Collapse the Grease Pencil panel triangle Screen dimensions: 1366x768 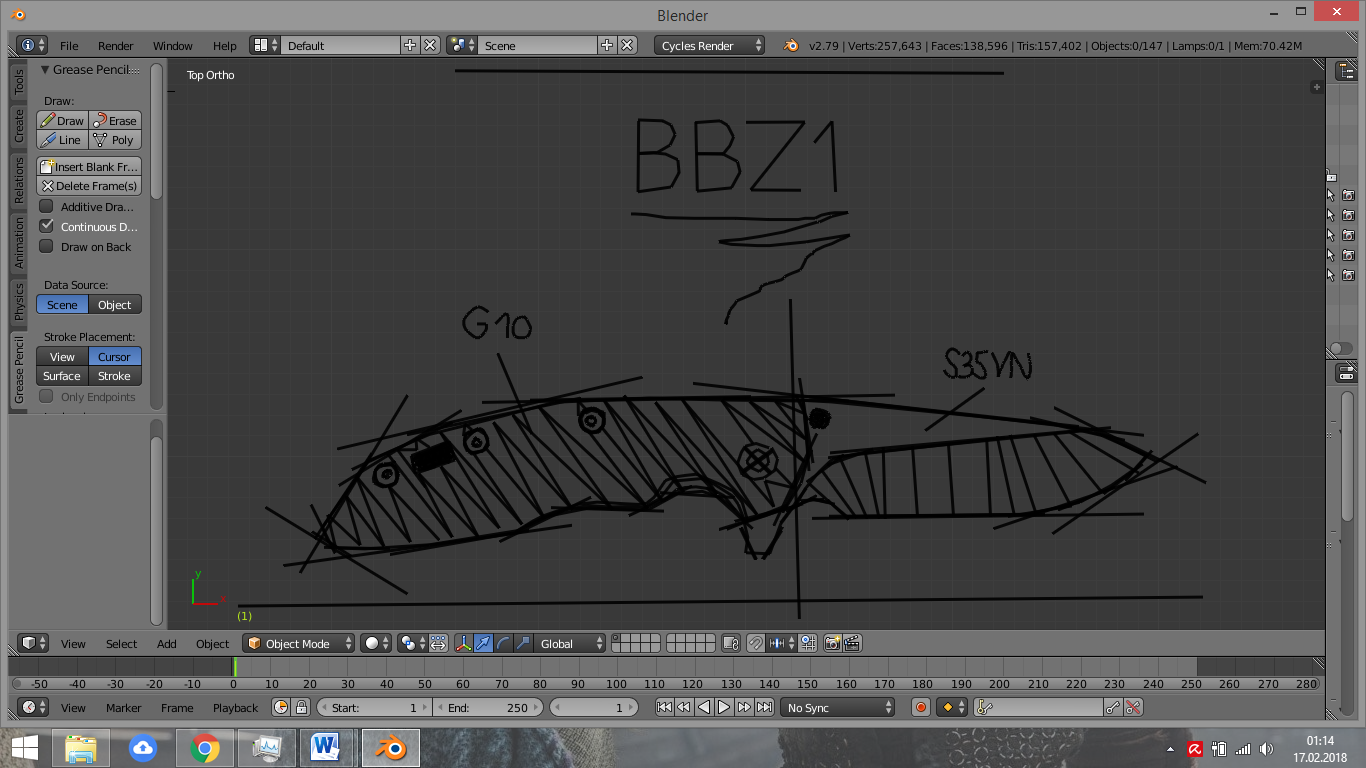(x=45, y=70)
